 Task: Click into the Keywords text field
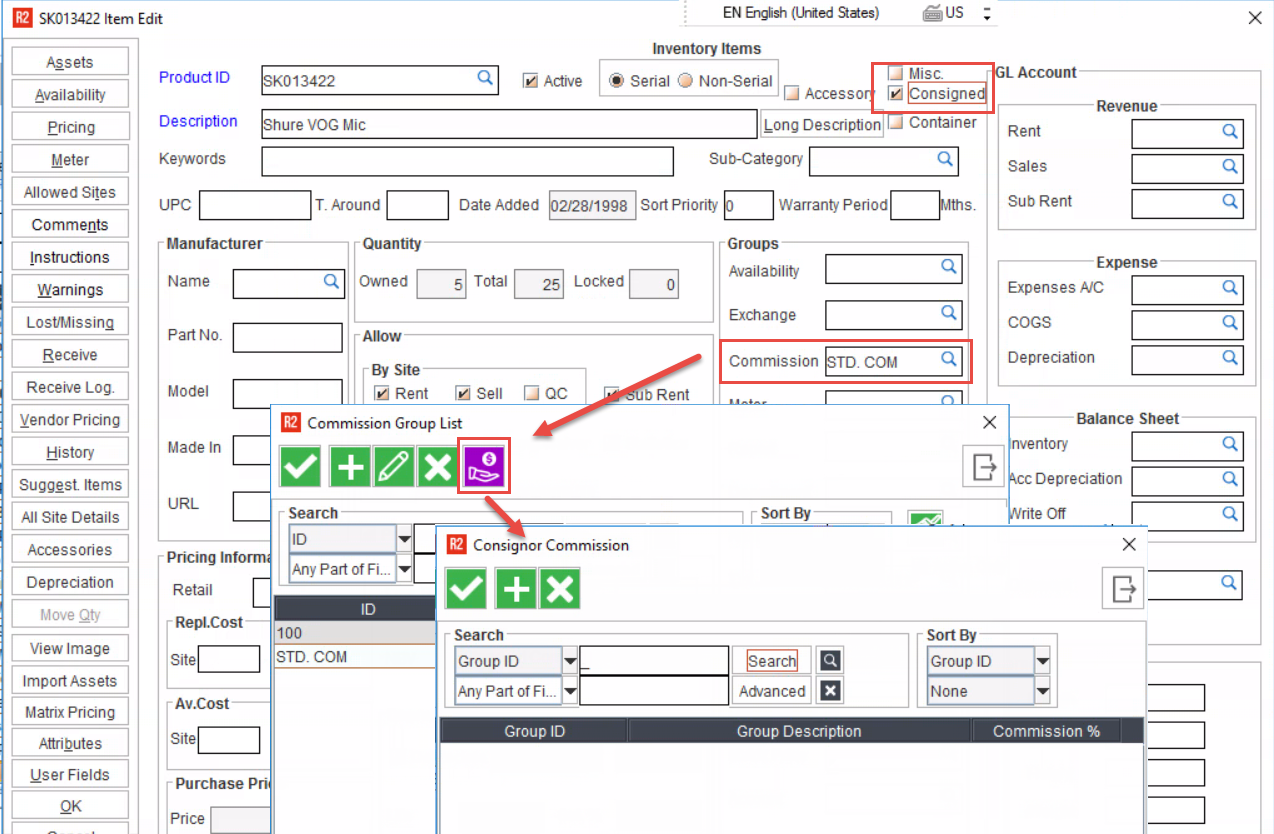[x=467, y=160]
